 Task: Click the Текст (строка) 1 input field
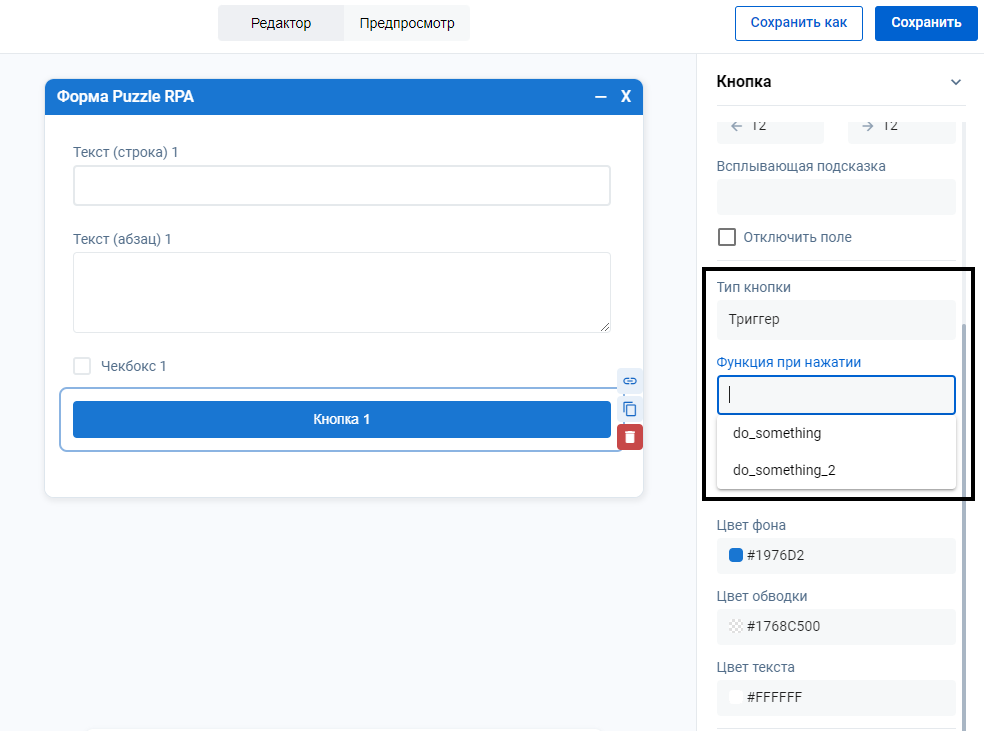341,186
